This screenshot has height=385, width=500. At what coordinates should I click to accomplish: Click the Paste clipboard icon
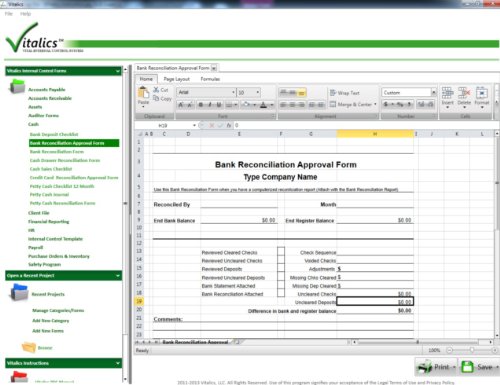(x=143, y=92)
